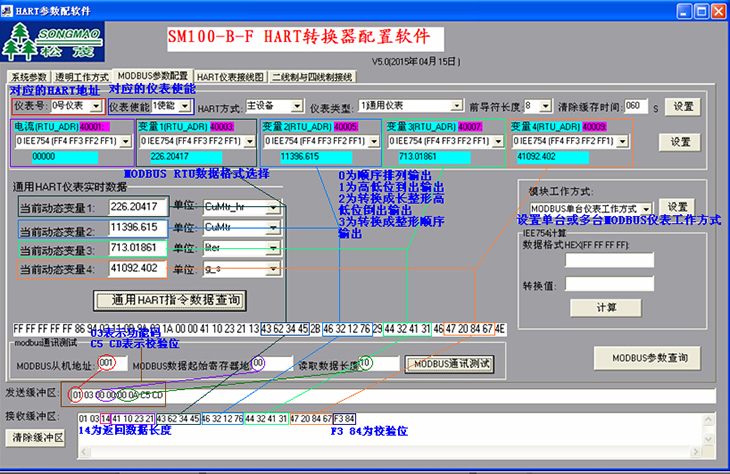Click the 数据格式HEX input field

tap(609, 260)
